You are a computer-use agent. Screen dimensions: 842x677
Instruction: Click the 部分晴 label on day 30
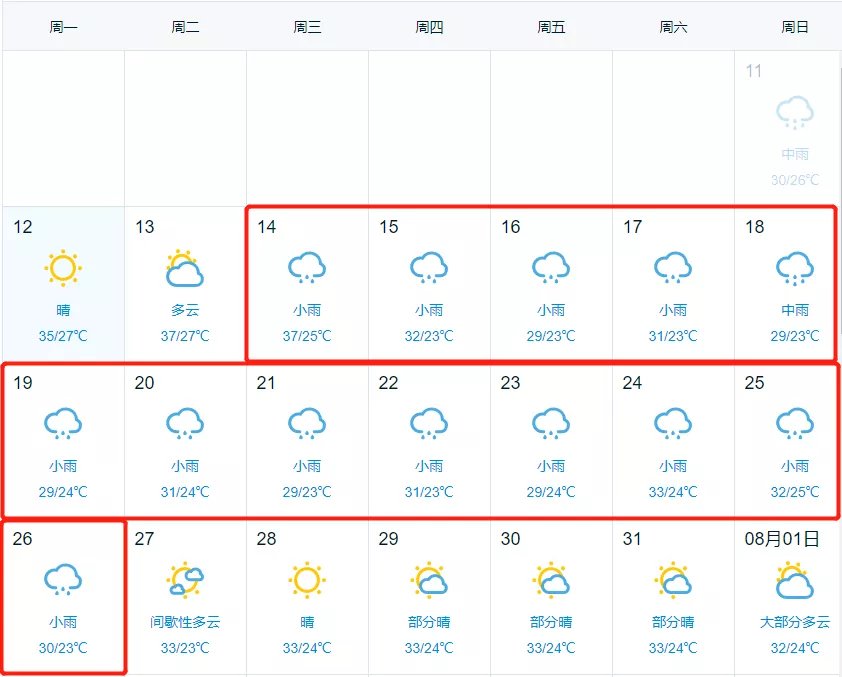(x=551, y=622)
